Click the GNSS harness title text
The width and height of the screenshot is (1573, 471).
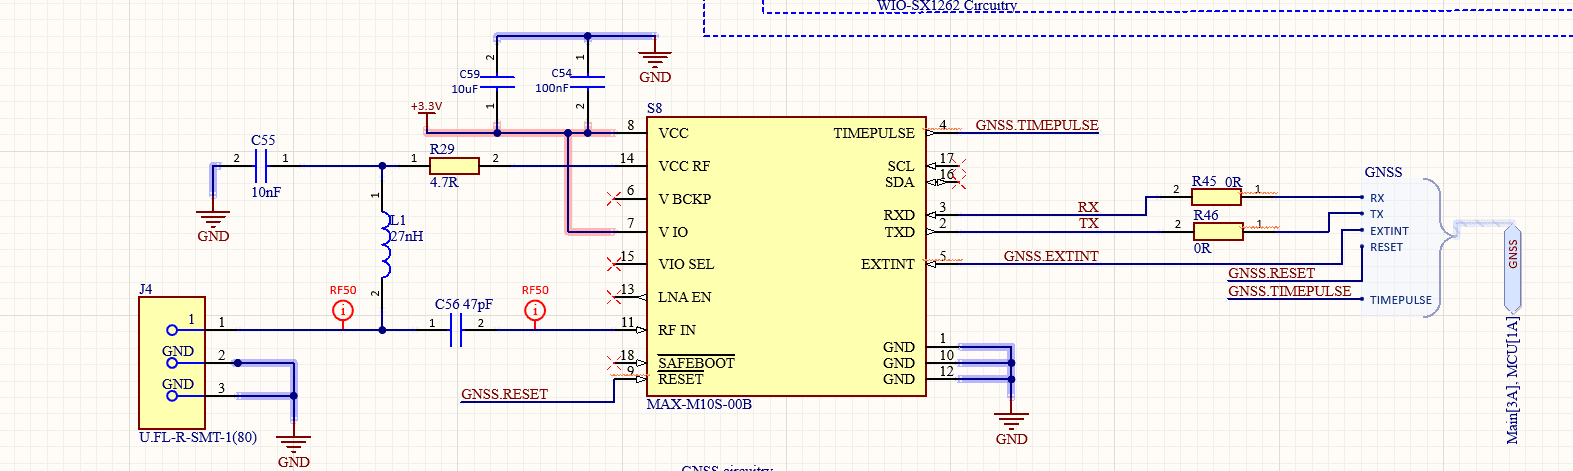(x=1383, y=172)
